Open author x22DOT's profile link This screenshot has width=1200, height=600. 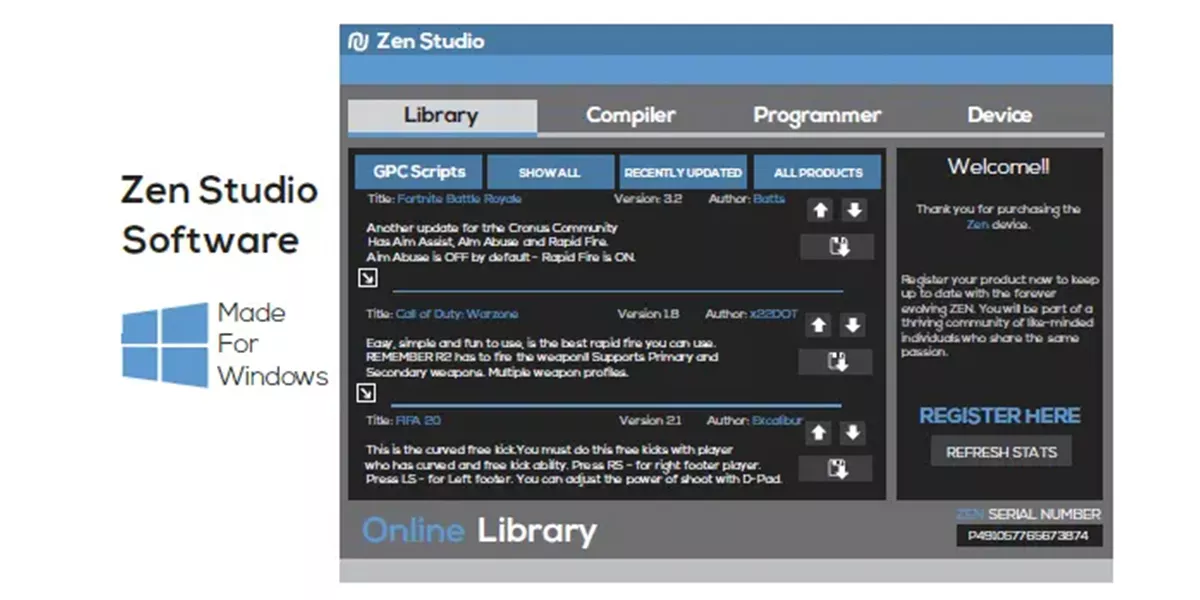click(x=774, y=314)
